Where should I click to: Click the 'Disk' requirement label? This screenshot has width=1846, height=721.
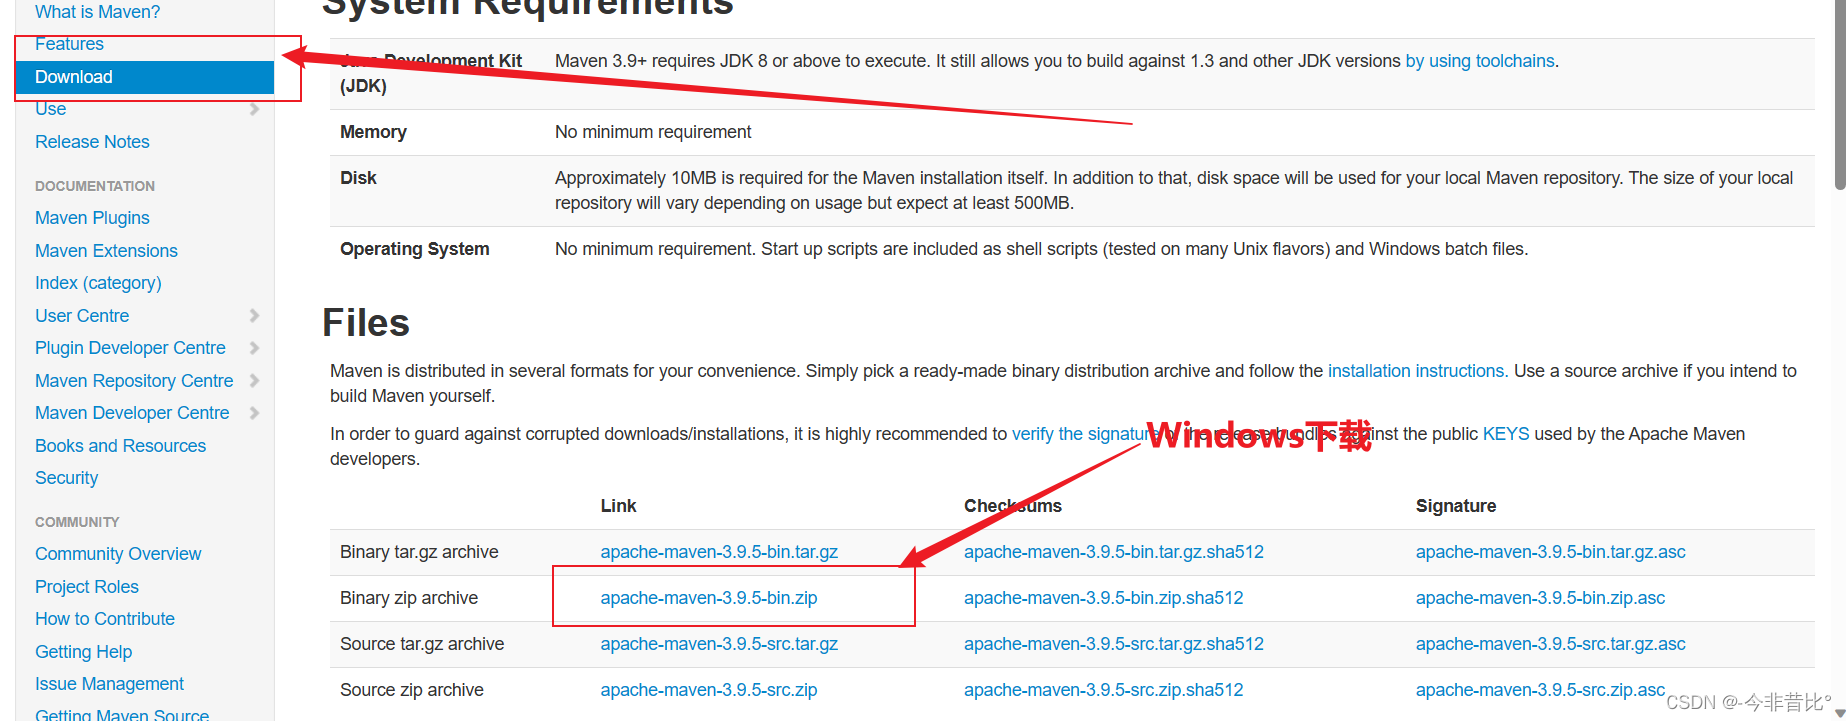click(x=358, y=178)
